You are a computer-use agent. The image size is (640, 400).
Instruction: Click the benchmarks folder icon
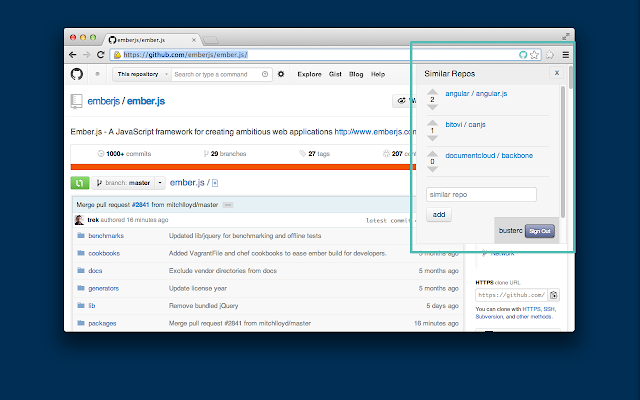(x=81, y=236)
